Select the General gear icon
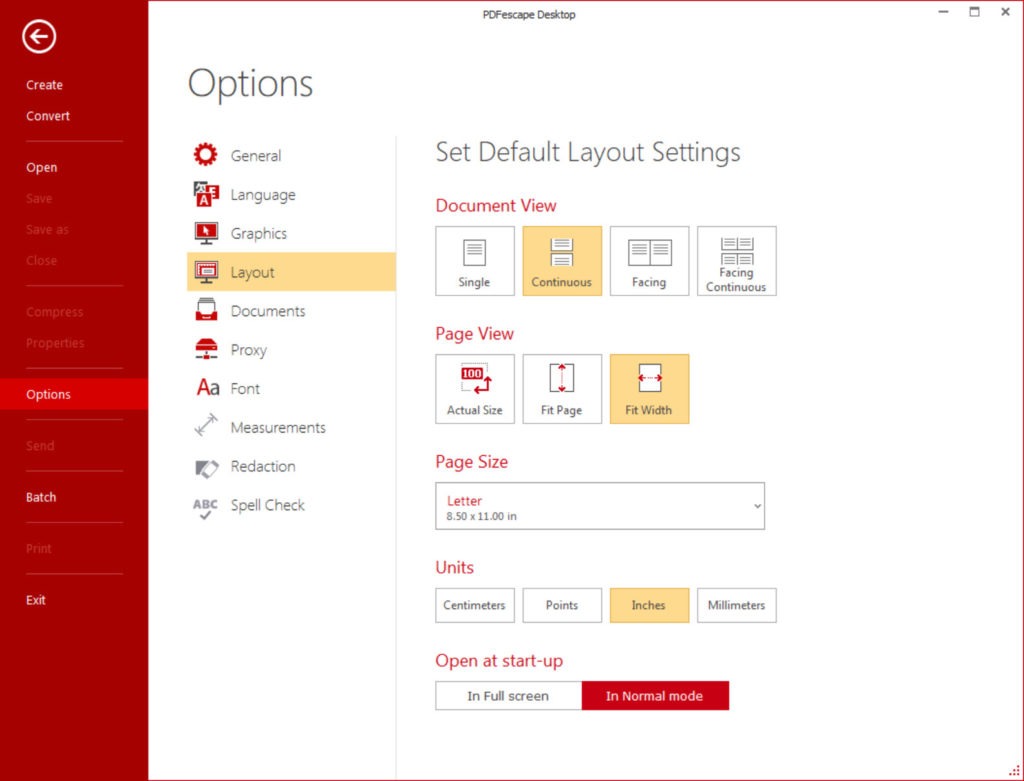This screenshot has height=781, width=1024. [x=205, y=155]
